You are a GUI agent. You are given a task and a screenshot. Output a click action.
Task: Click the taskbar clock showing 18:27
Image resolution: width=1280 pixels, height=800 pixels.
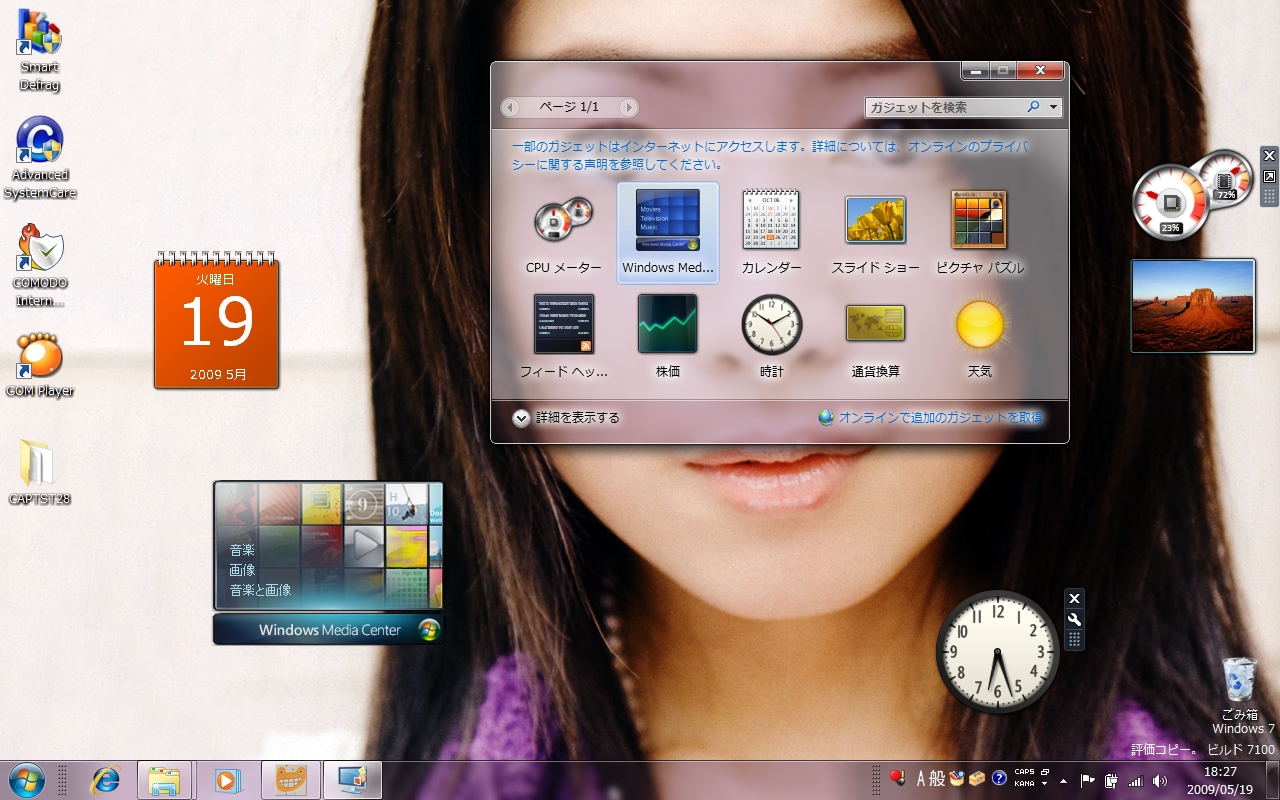[1220, 780]
